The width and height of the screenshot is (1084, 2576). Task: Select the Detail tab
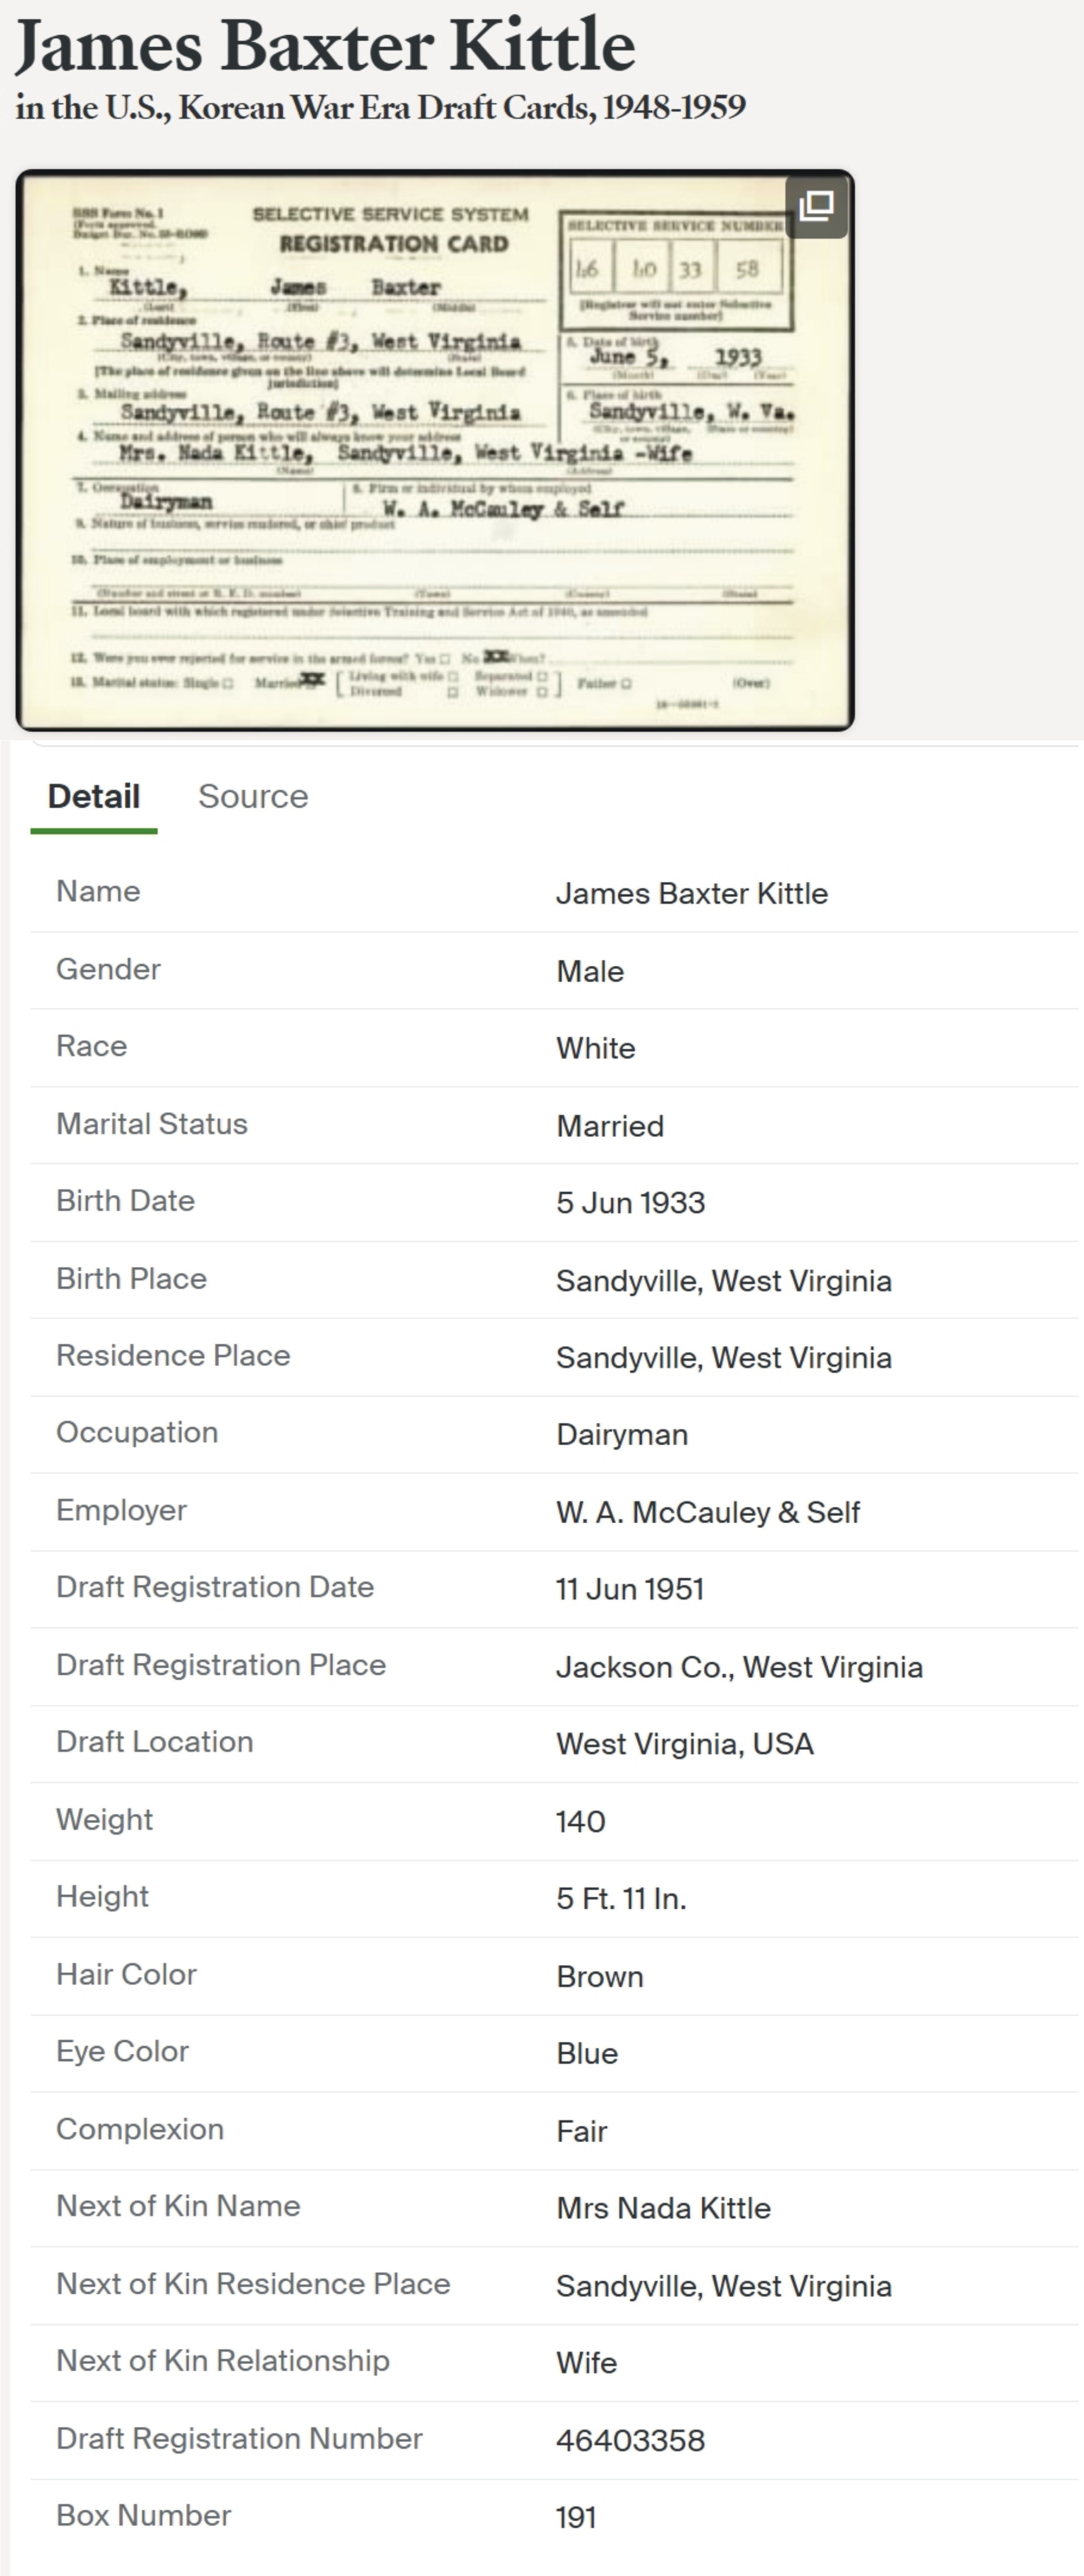click(x=94, y=796)
